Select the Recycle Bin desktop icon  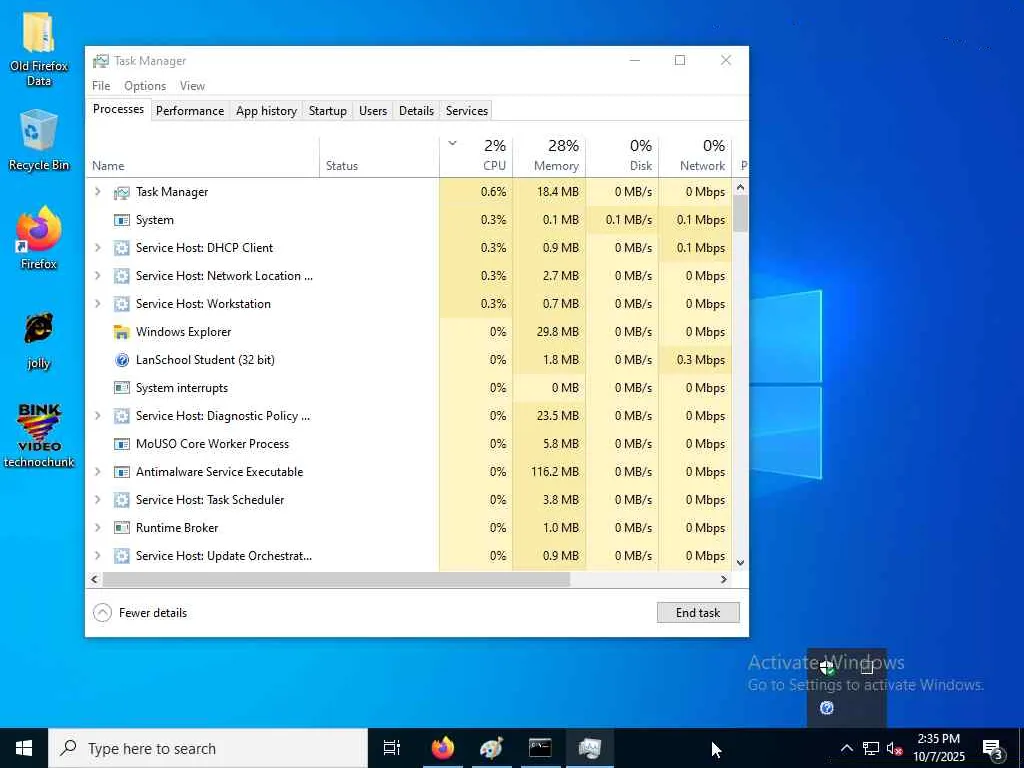[x=39, y=140]
